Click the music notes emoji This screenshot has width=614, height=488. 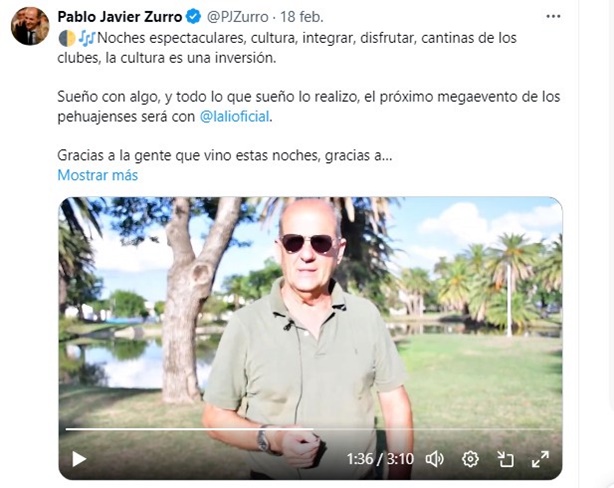coord(87,38)
